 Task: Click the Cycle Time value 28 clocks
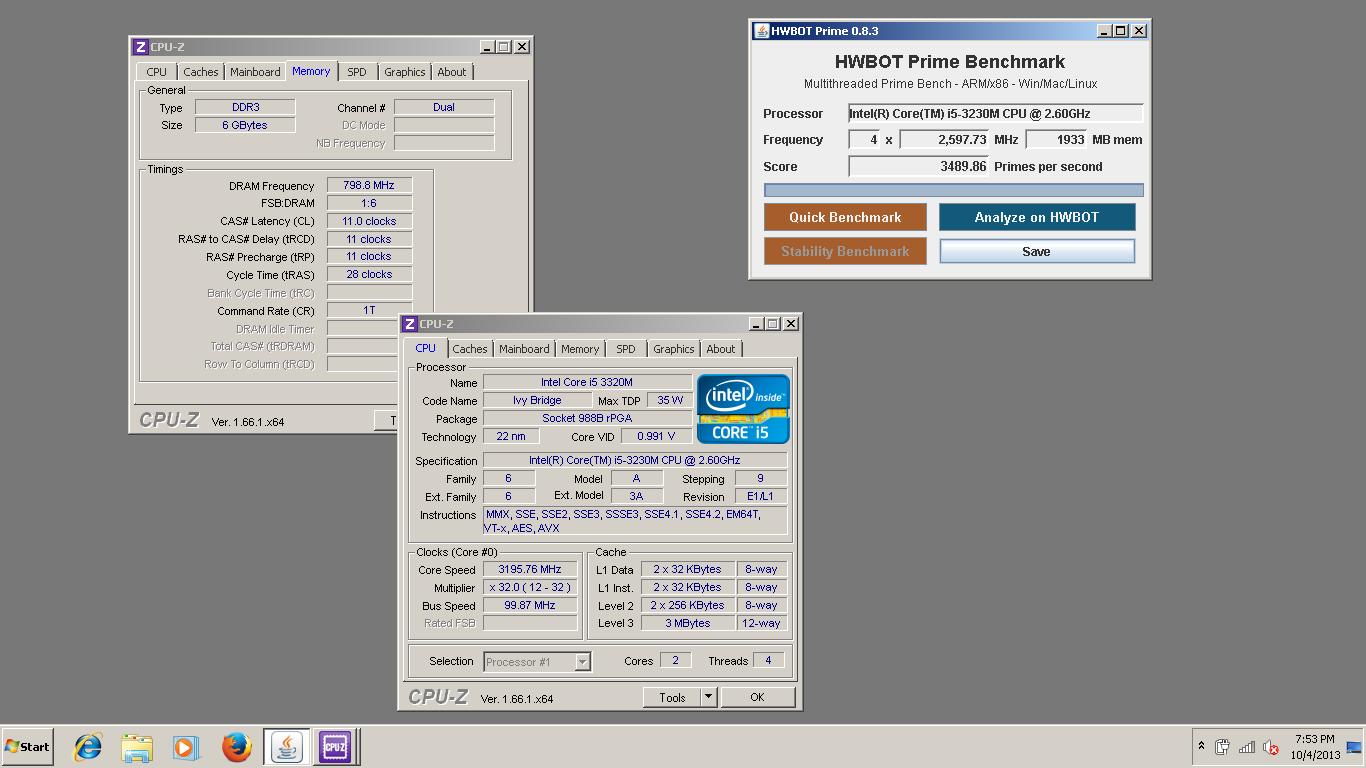tap(369, 275)
